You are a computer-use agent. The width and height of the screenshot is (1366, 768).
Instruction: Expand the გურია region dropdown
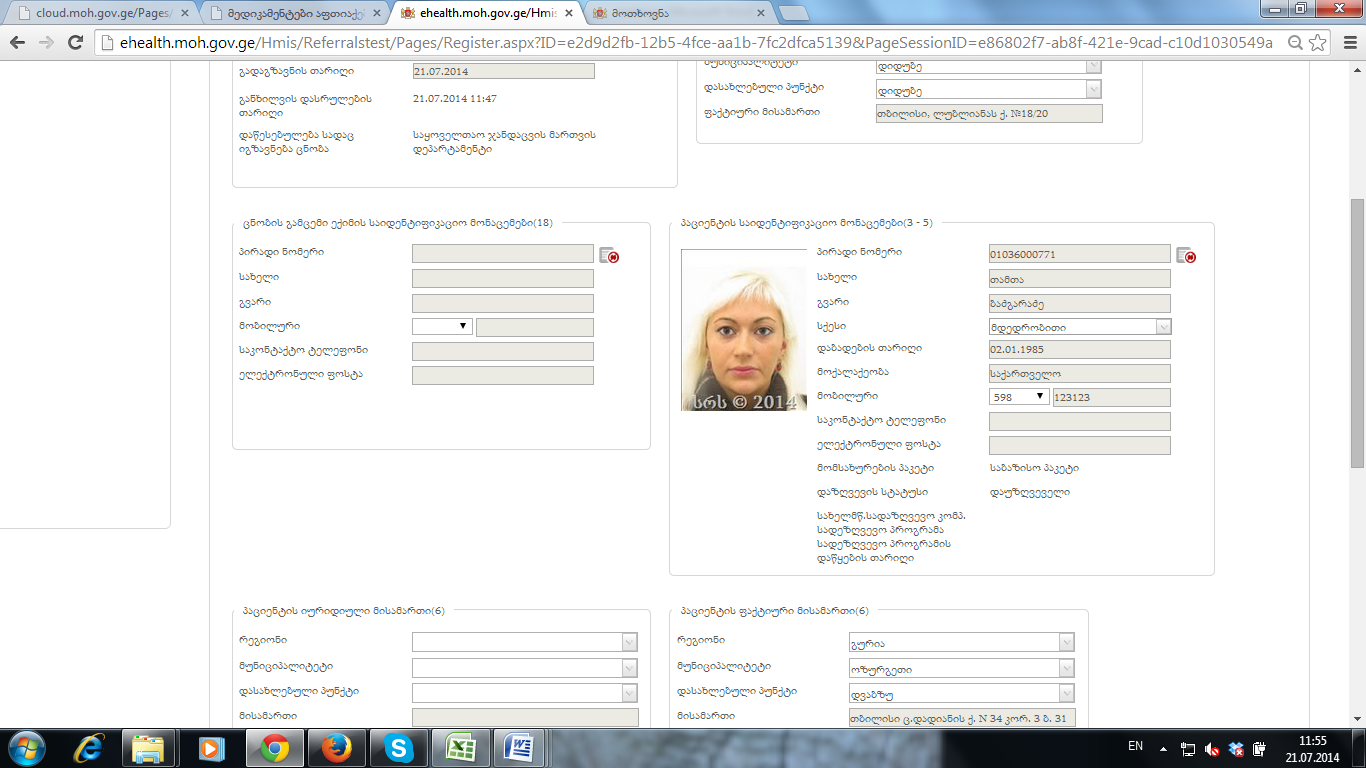click(1067, 643)
